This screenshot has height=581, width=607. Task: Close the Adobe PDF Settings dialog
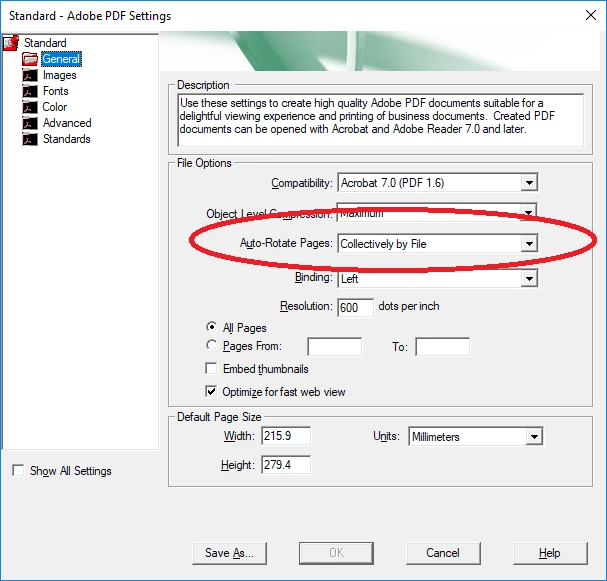tap(591, 15)
